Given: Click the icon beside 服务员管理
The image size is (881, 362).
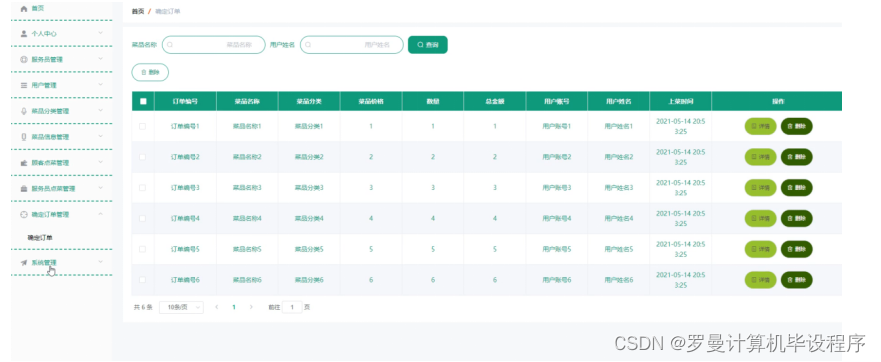Looking at the screenshot, I should [x=24, y=60].
